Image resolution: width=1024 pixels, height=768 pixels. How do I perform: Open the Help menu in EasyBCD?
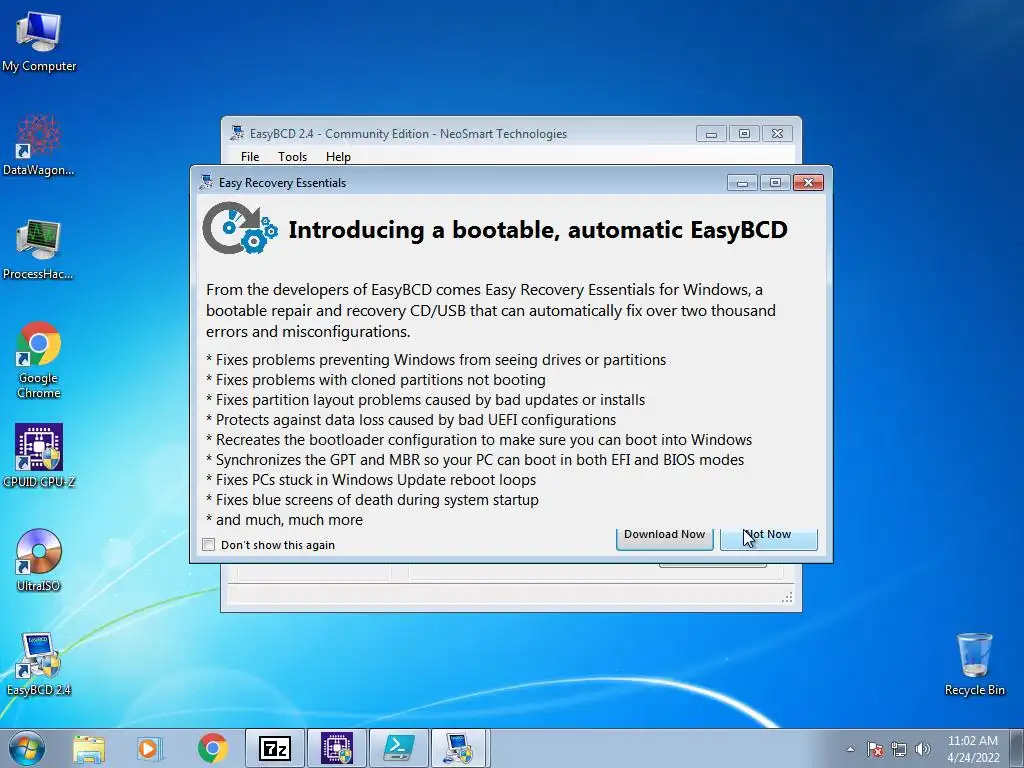tap(338, 157)
